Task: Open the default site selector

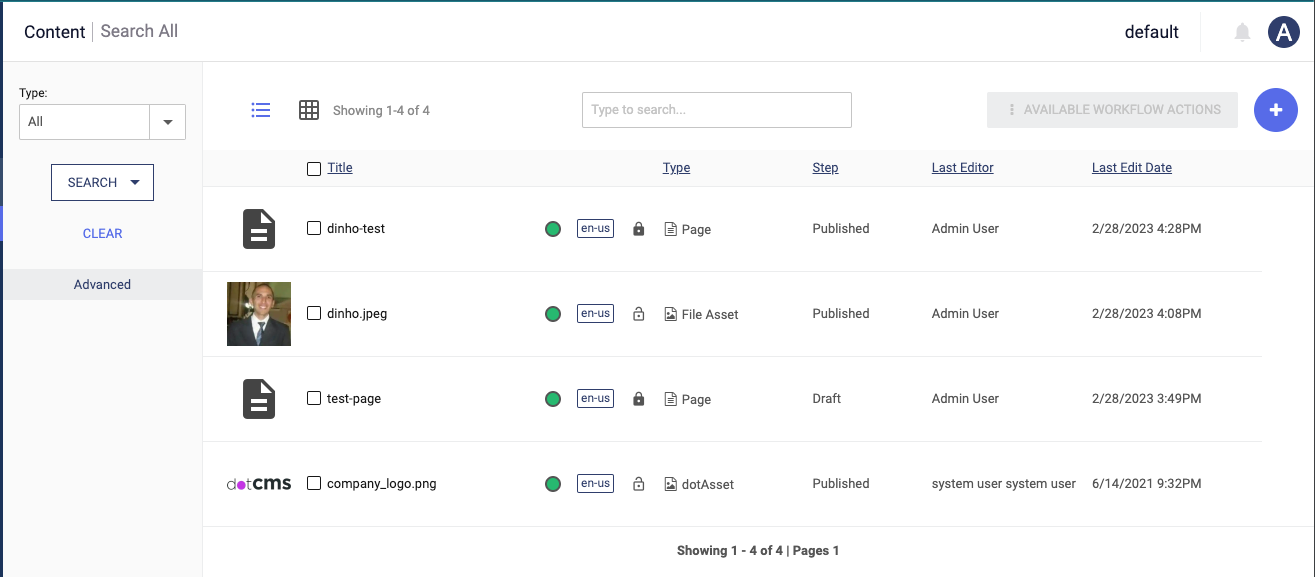Action: pos(1152,31)
